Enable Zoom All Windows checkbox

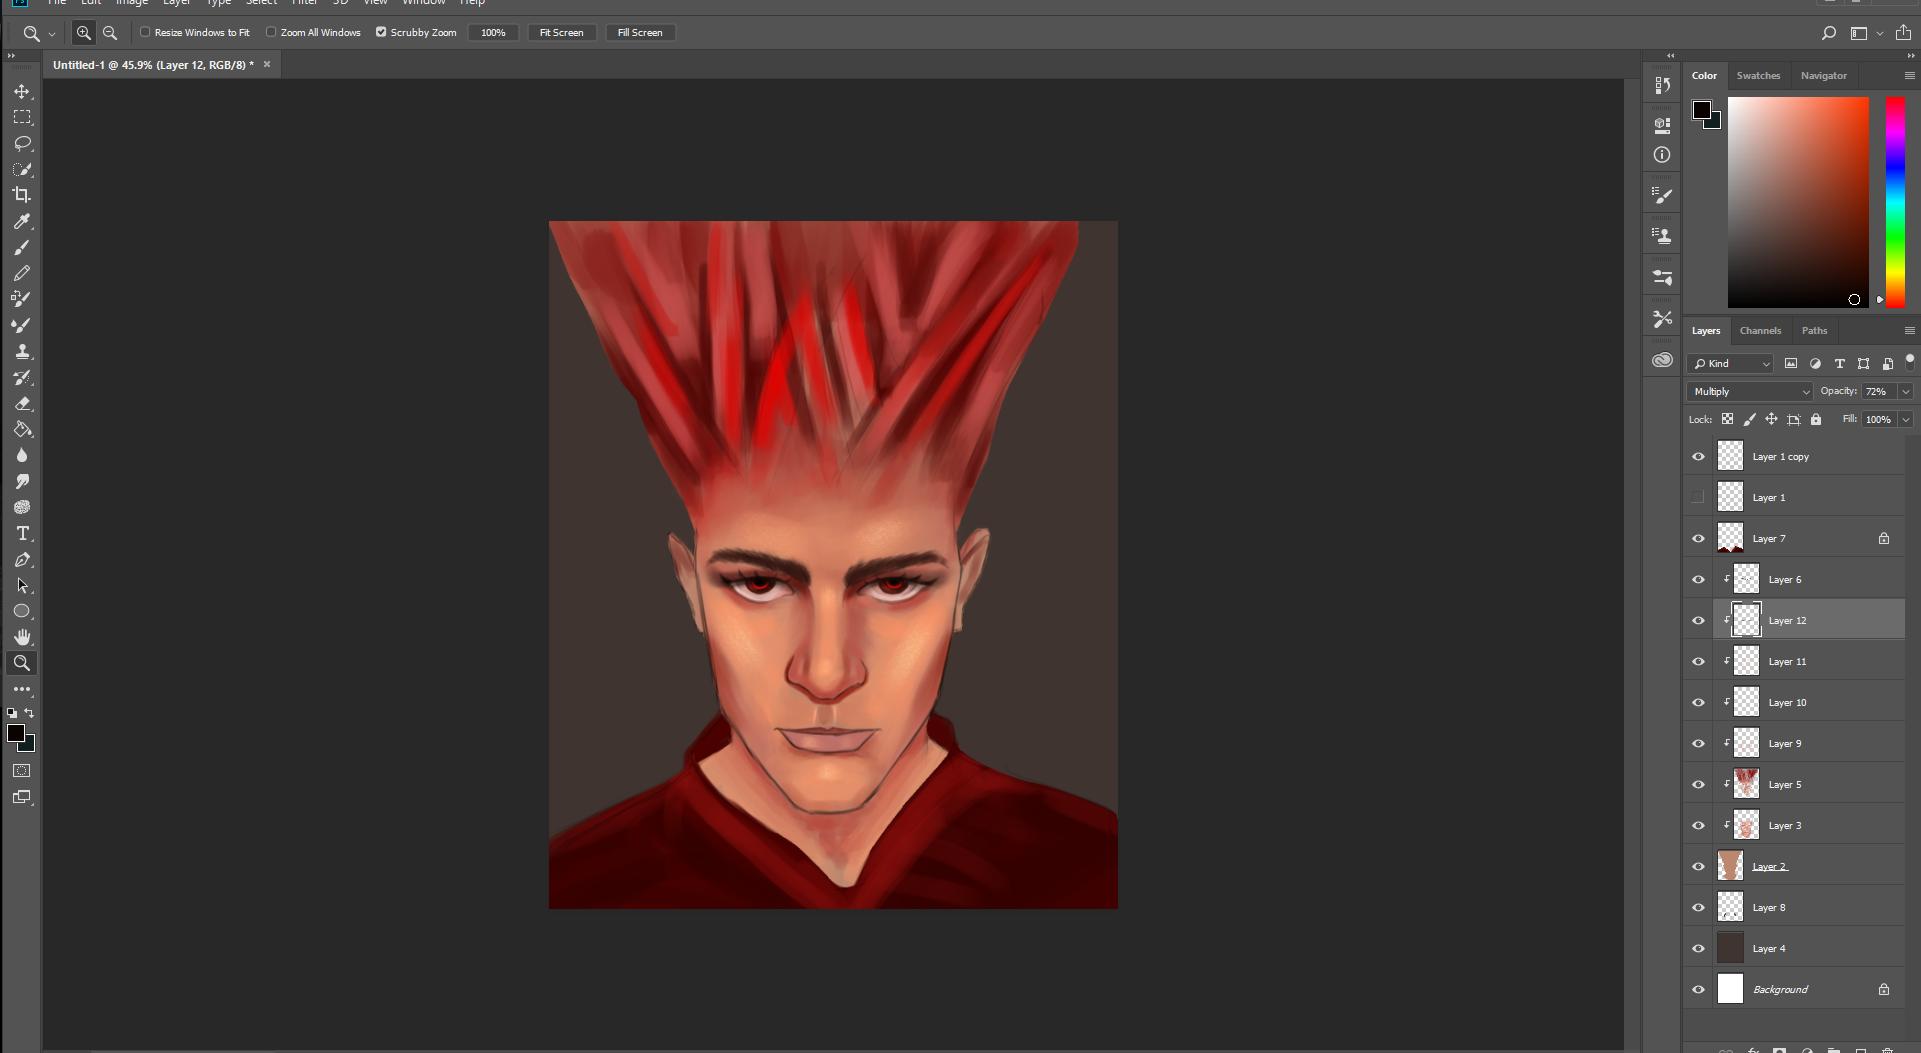(271, 32)
